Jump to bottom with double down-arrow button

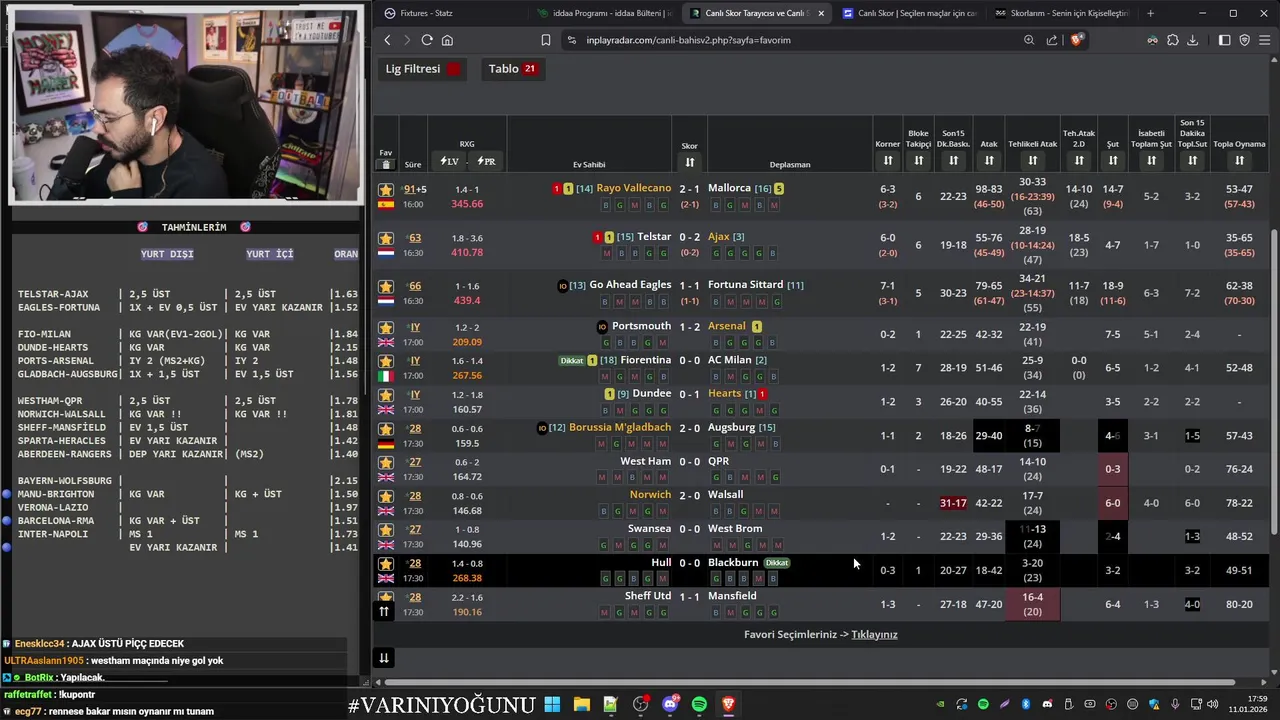click(x=383, y=657)
